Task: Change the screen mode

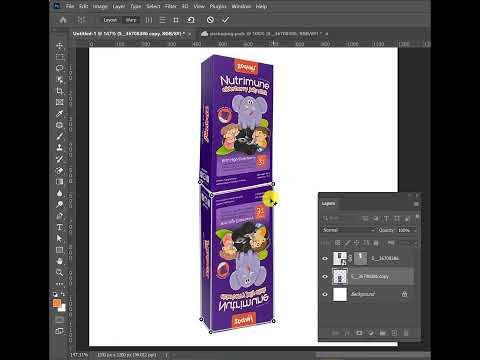Action: pos(60,331)
